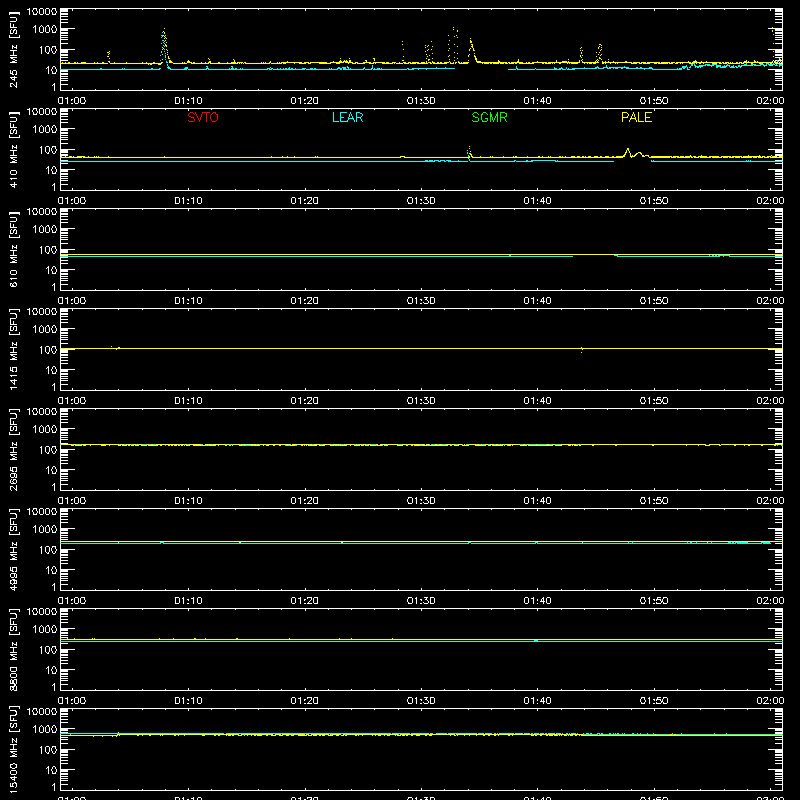
Task: Click the red SVTO station label
Action: point(203,117)
